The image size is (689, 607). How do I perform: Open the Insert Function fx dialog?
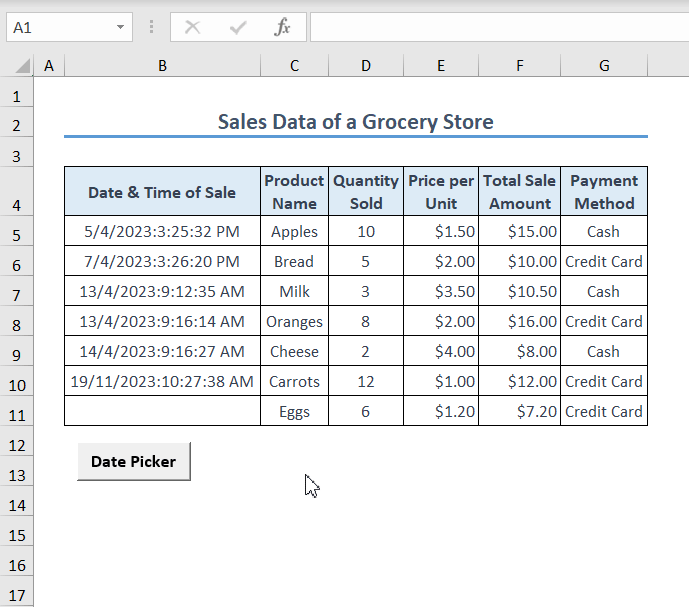(x=283, y=28)
